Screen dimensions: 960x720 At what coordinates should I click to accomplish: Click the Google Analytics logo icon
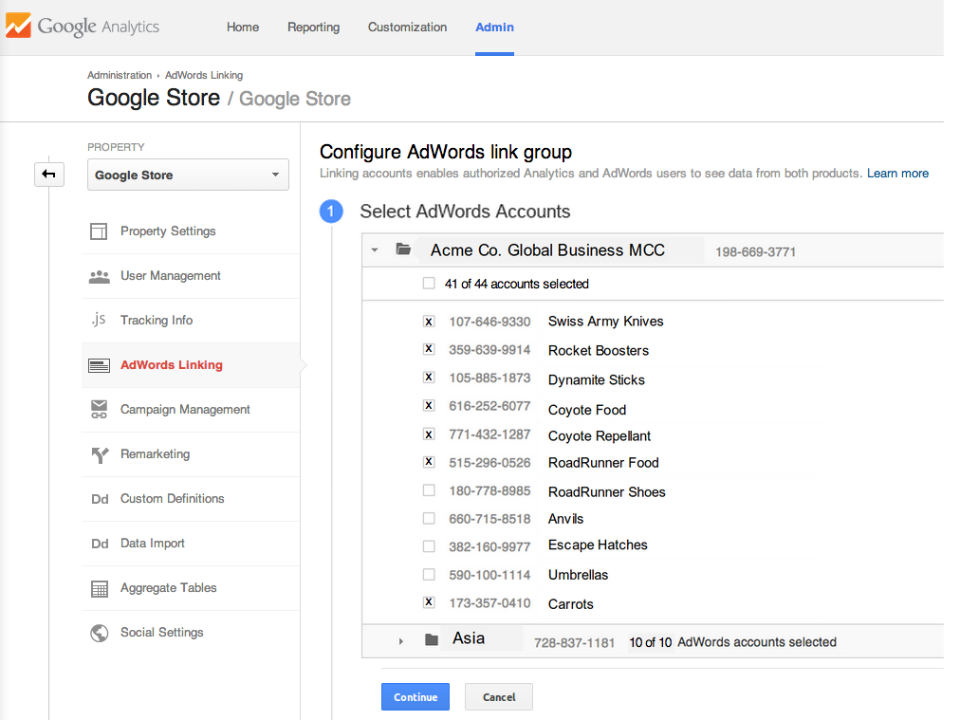(x=18, y=26)
